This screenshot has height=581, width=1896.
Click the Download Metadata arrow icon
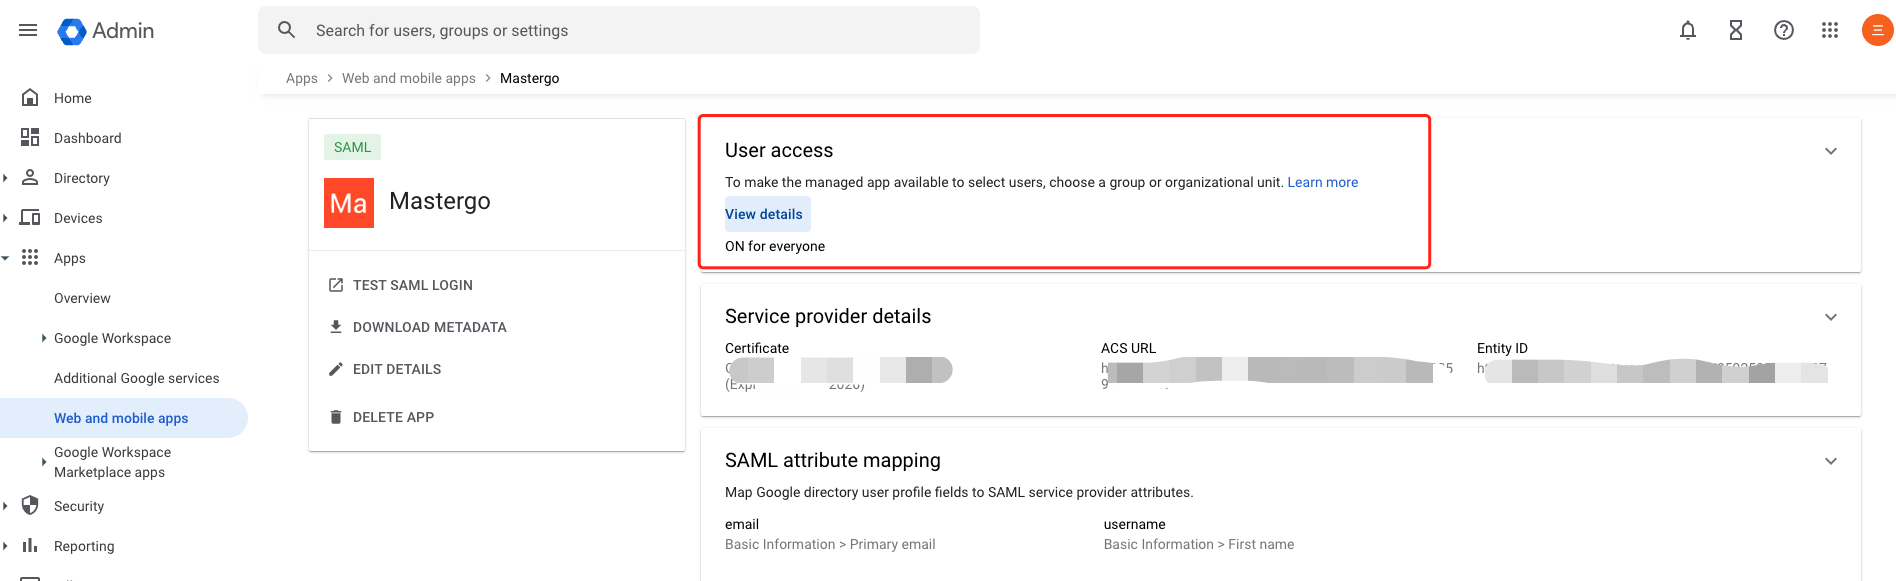point(336,327)
